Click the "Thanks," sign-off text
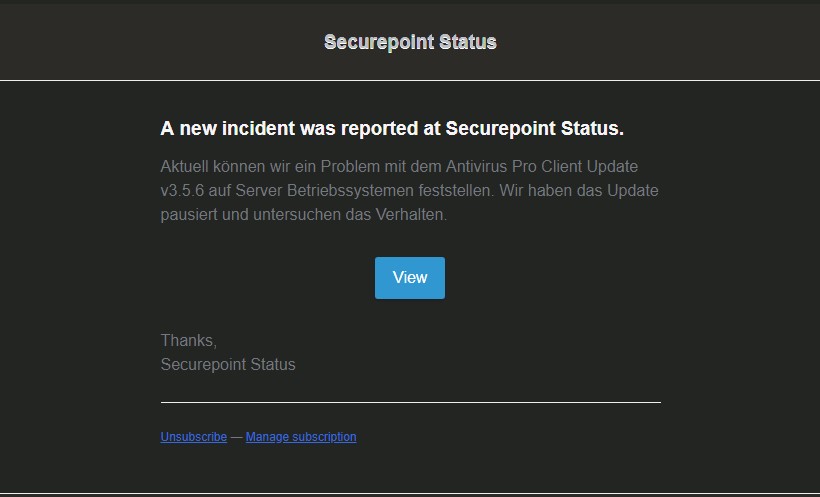The height and width of the screenshot is (497, 820). tap(188, 341)
